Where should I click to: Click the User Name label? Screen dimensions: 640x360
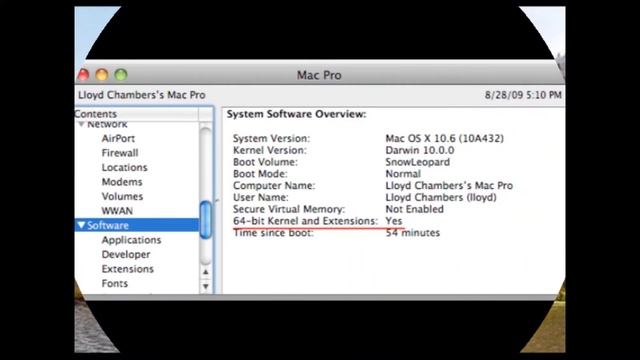(x=261, y=198)
